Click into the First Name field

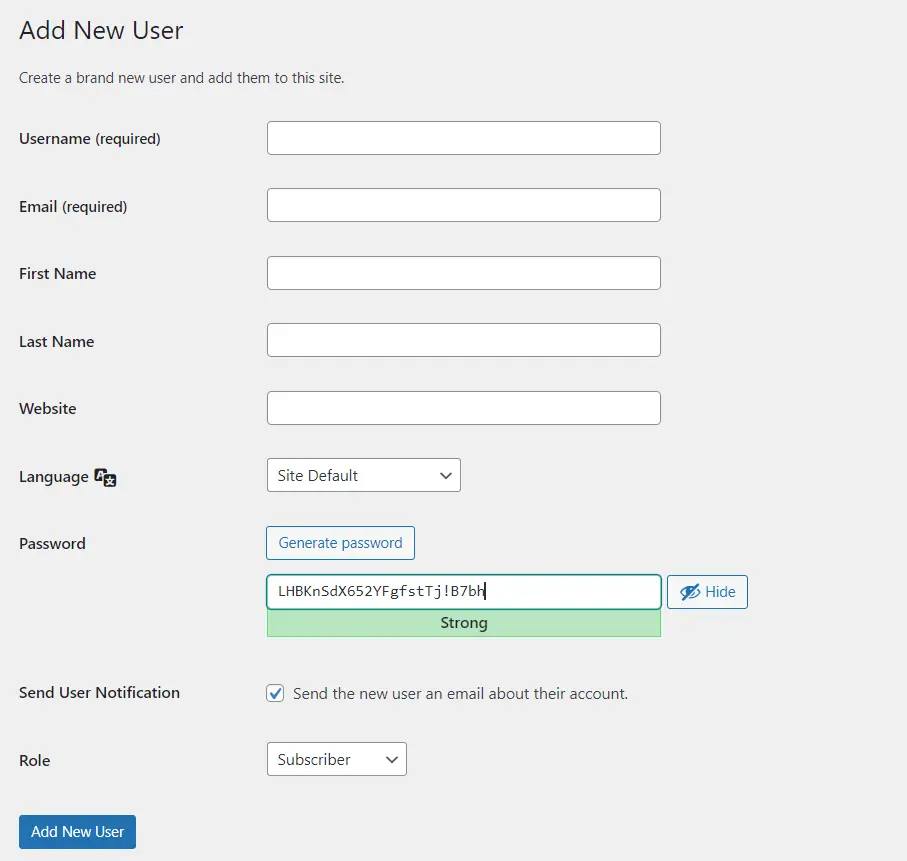[464, 273]
